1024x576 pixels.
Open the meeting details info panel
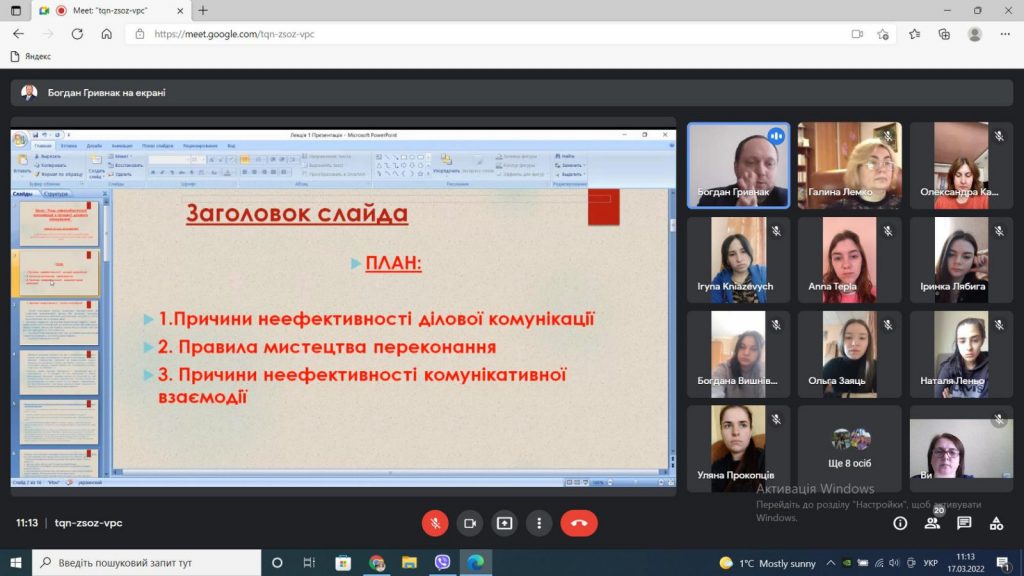click(900, 523)
